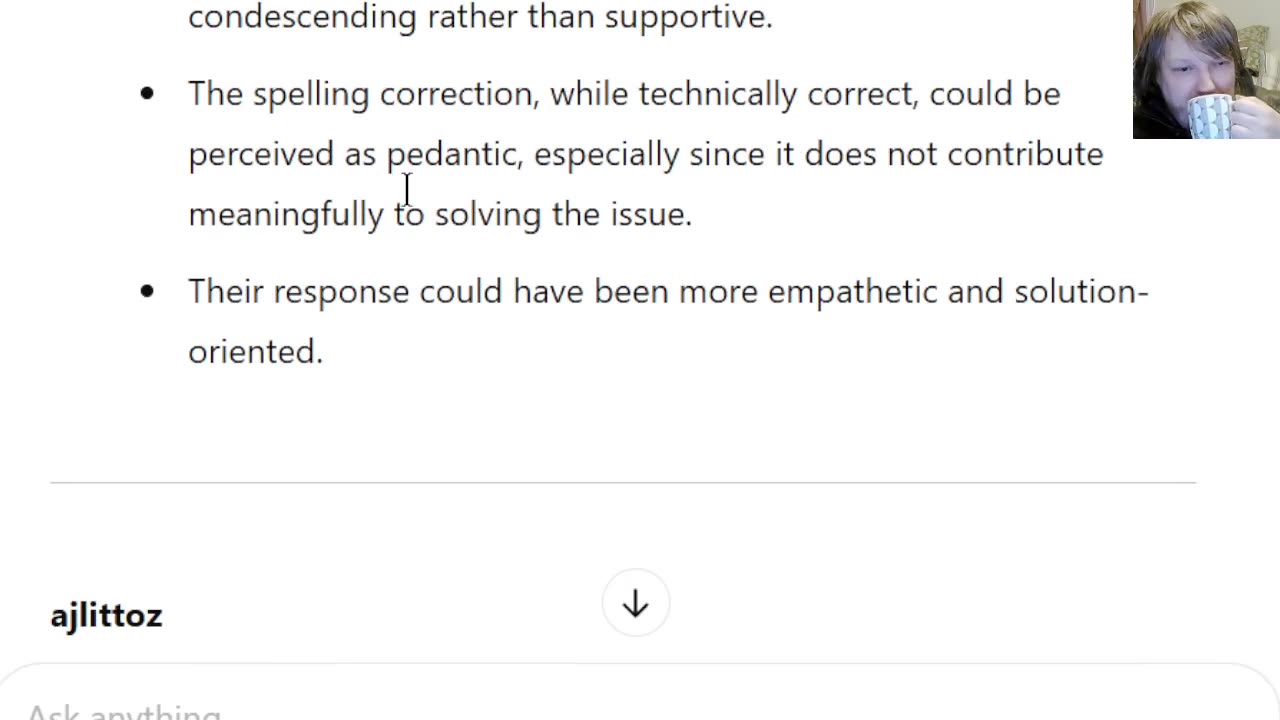Click the "ajlittoz" username heading
This screenshot has height=720, width=1280.
(106, 615)
